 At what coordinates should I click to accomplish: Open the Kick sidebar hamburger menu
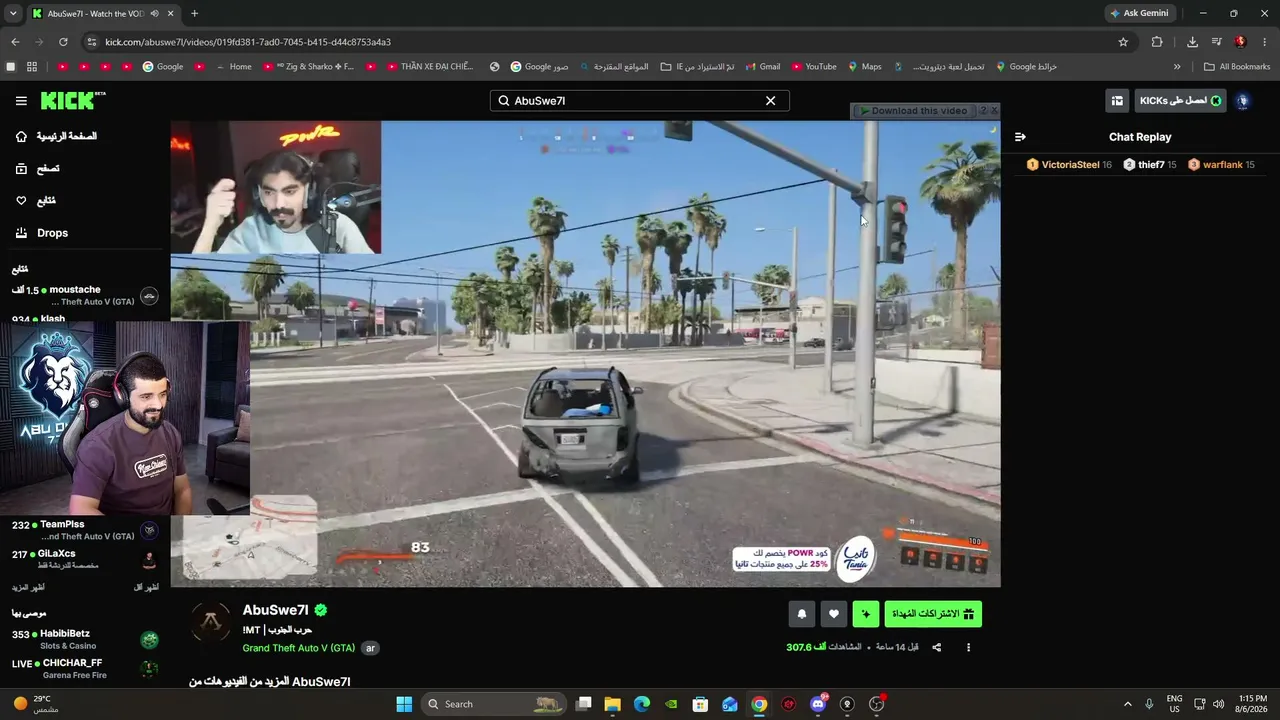tap(21, 101)
